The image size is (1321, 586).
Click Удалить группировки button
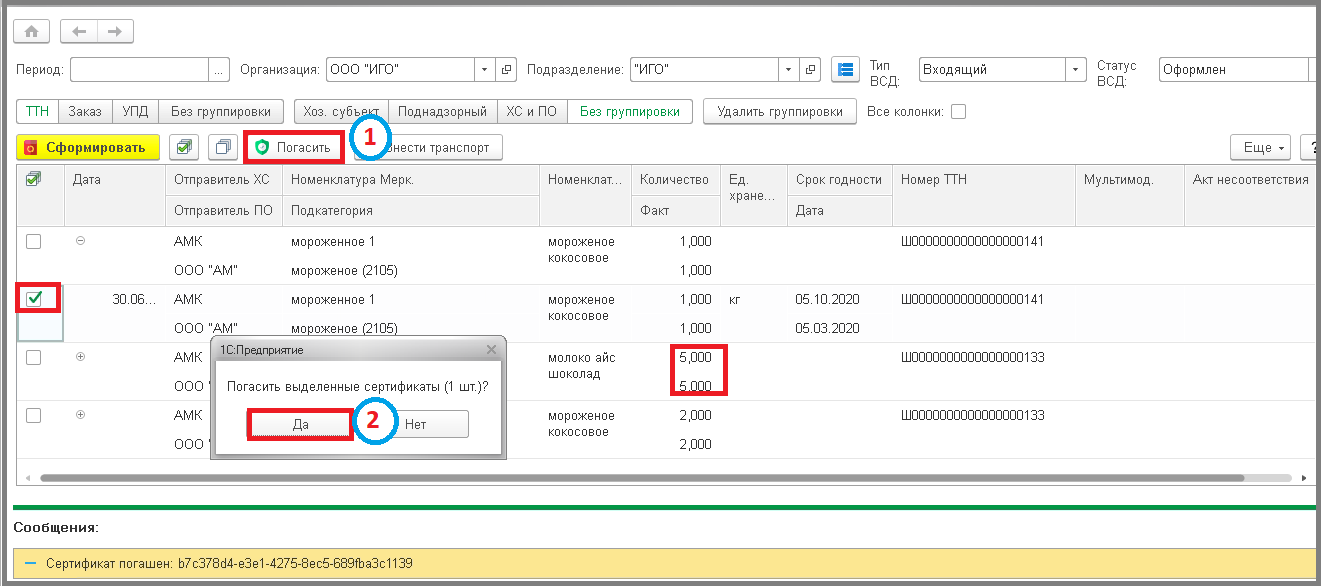click(x=780, y=111)
